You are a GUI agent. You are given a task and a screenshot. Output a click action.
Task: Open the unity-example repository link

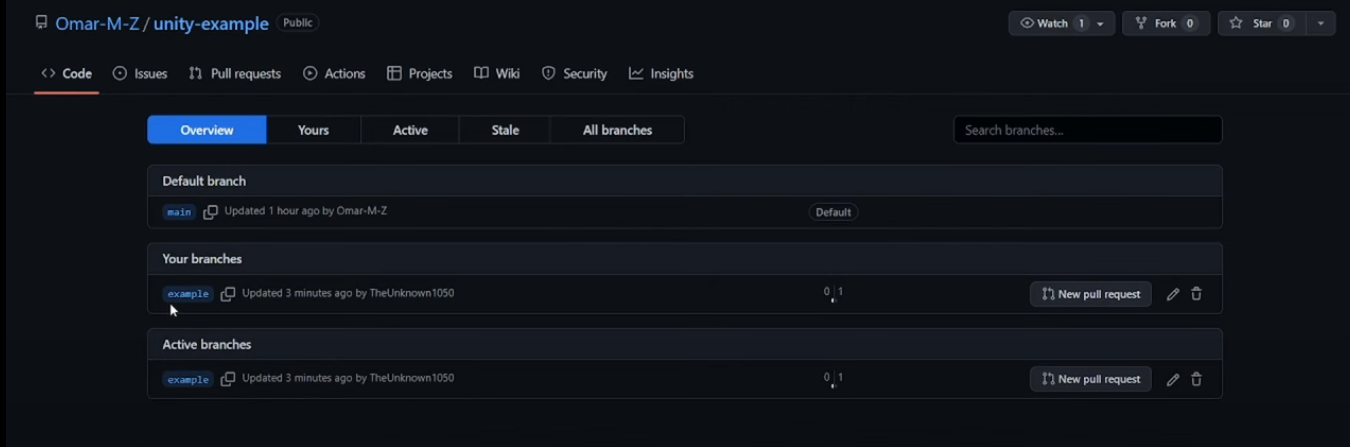coord(211,24)
